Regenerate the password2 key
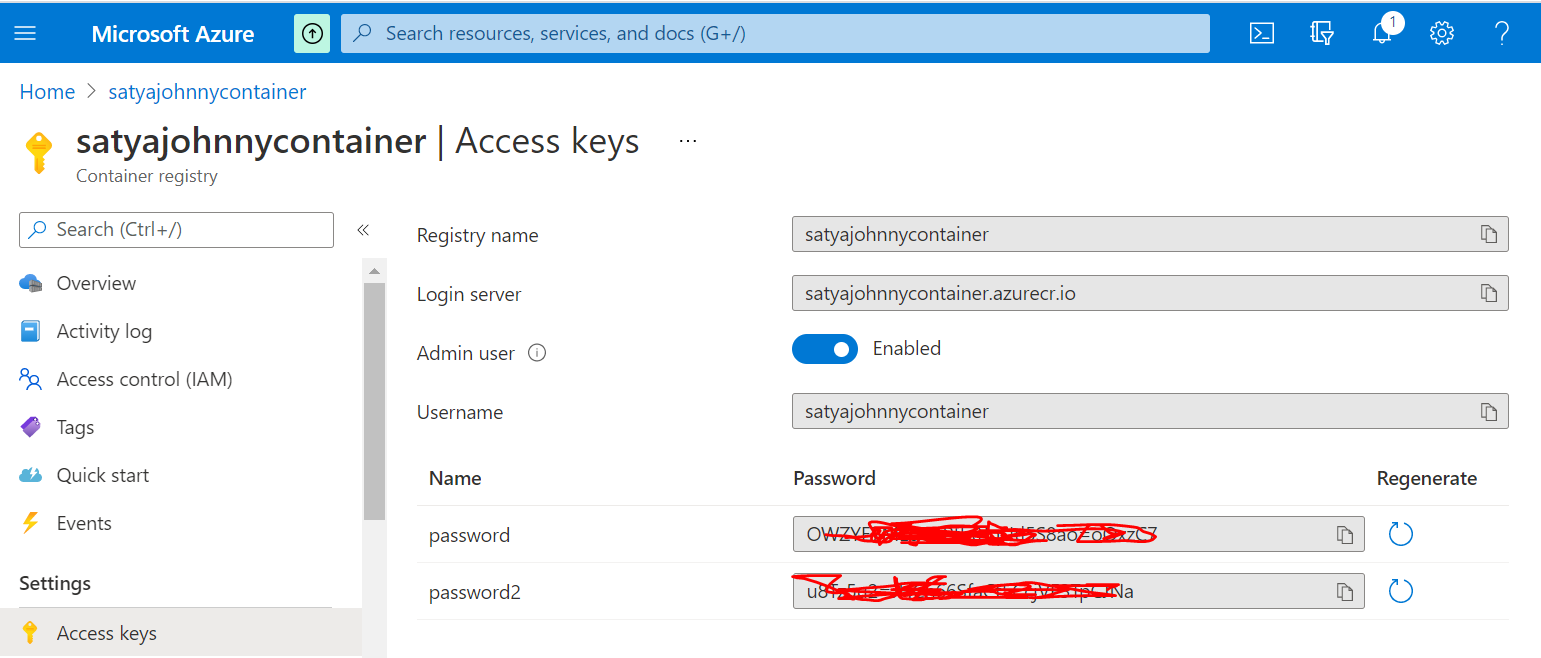This screenshot has width=1541, height=658. tap(1401, 592)
